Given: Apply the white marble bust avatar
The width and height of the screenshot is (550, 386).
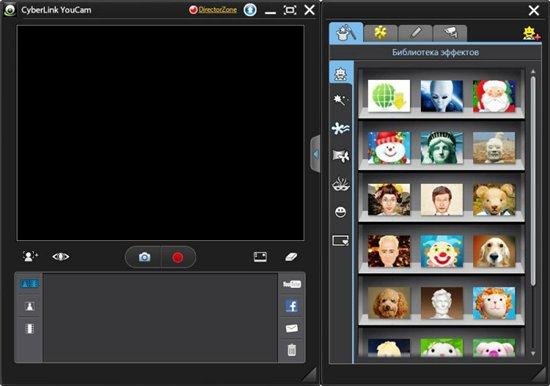Looking at the screenshot, I should [442, 303].
